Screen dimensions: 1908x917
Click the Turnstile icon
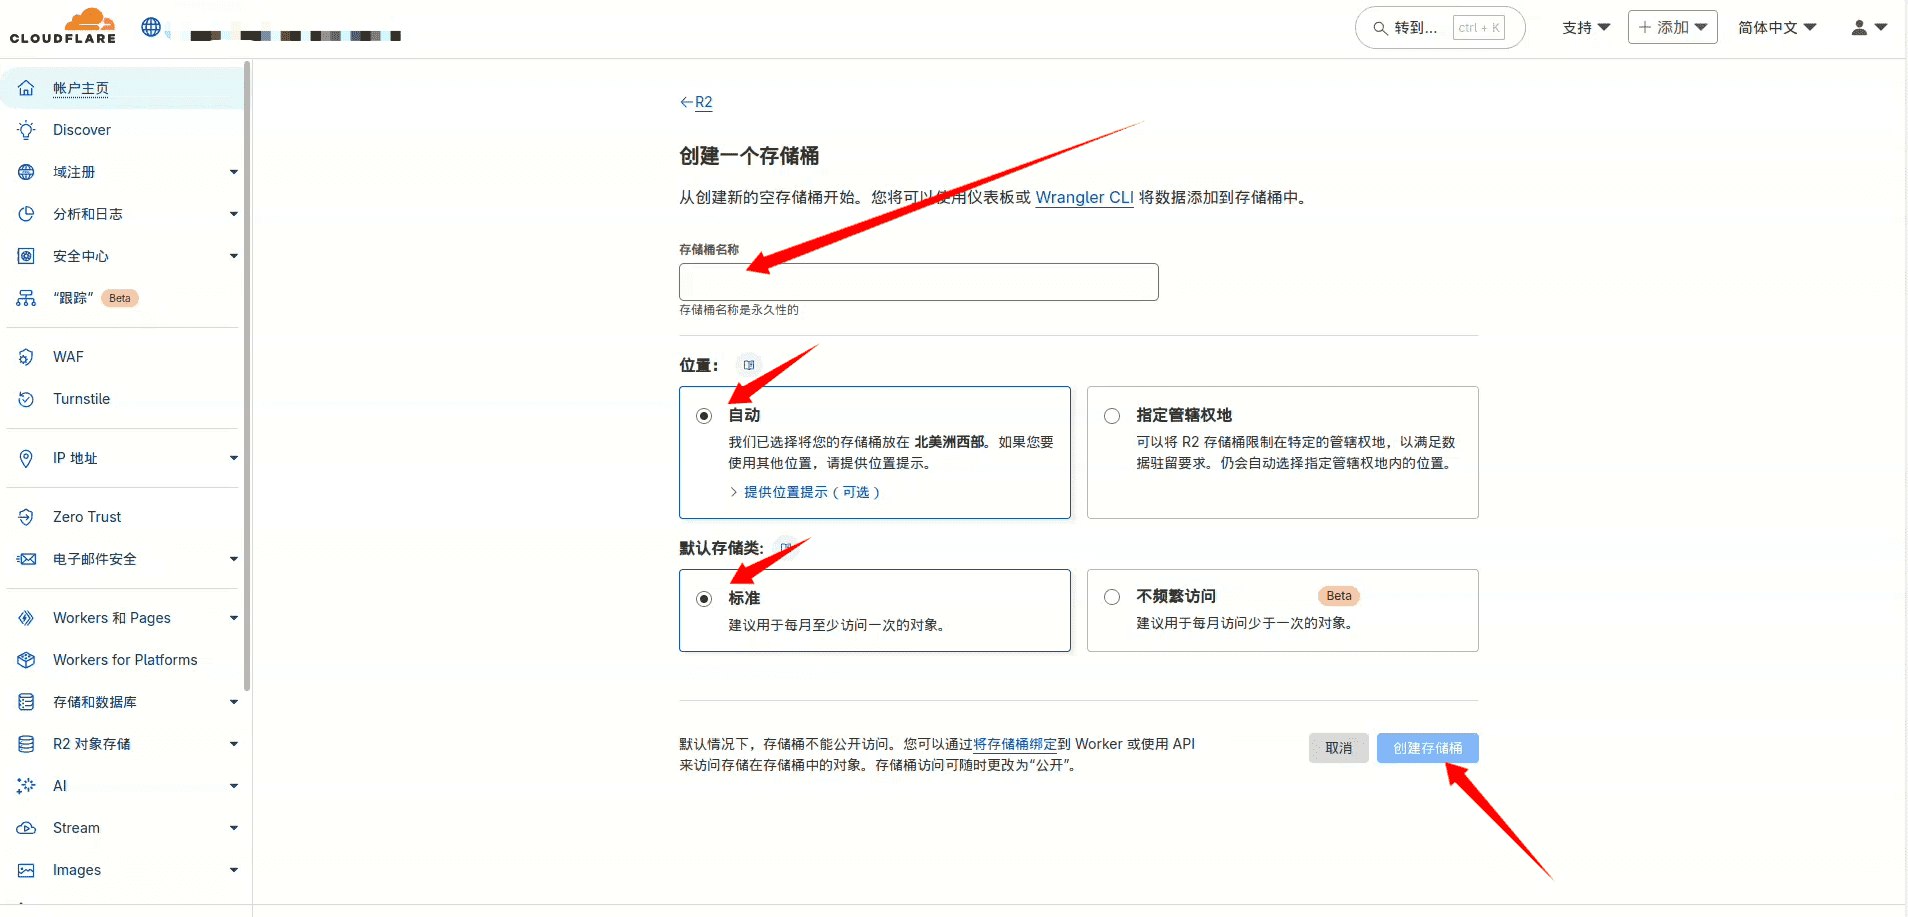click(x=27, y=399)
